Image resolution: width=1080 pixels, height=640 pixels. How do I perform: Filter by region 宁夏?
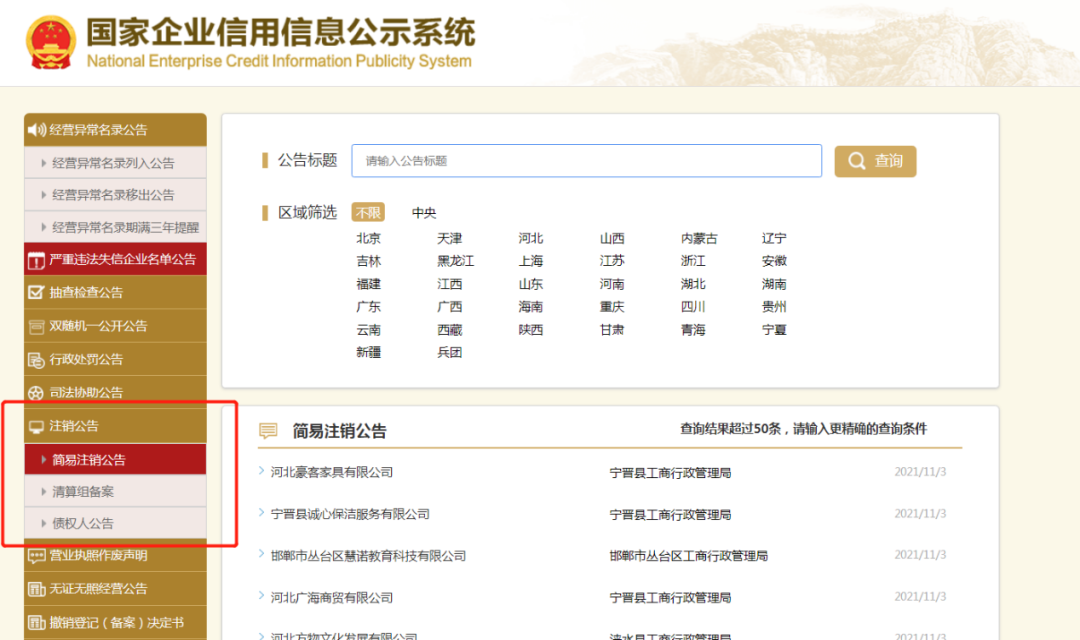coord(774,329)
